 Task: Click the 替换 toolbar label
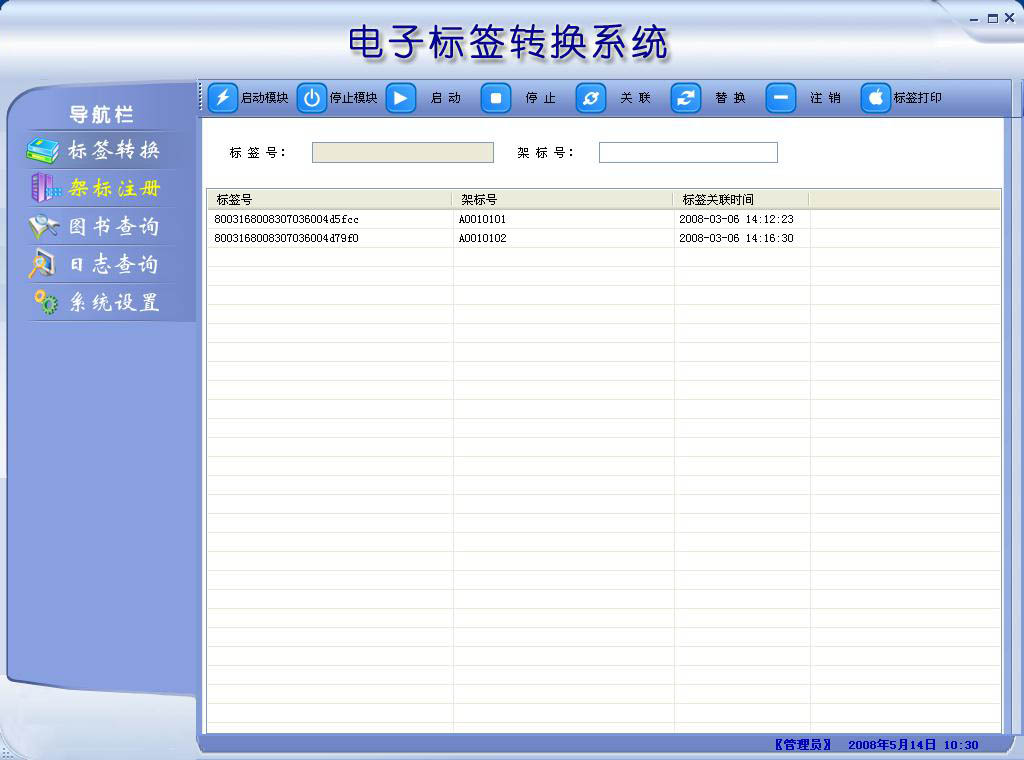(x=730, y=98)
